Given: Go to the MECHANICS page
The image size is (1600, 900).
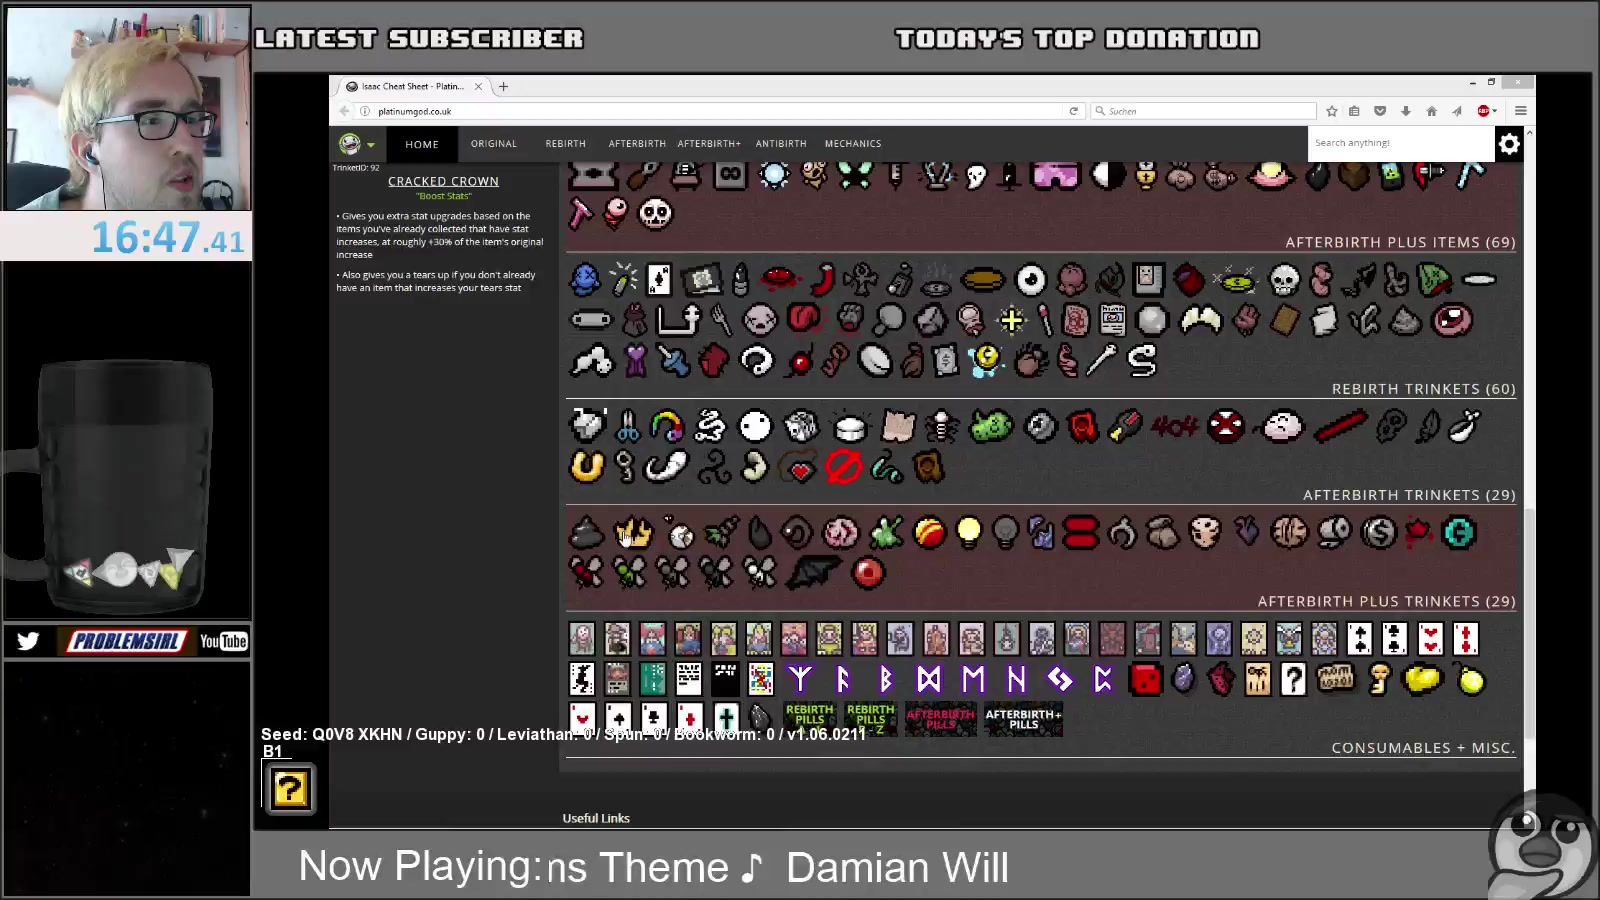Looking at the screenshot, I should (853, 144).
